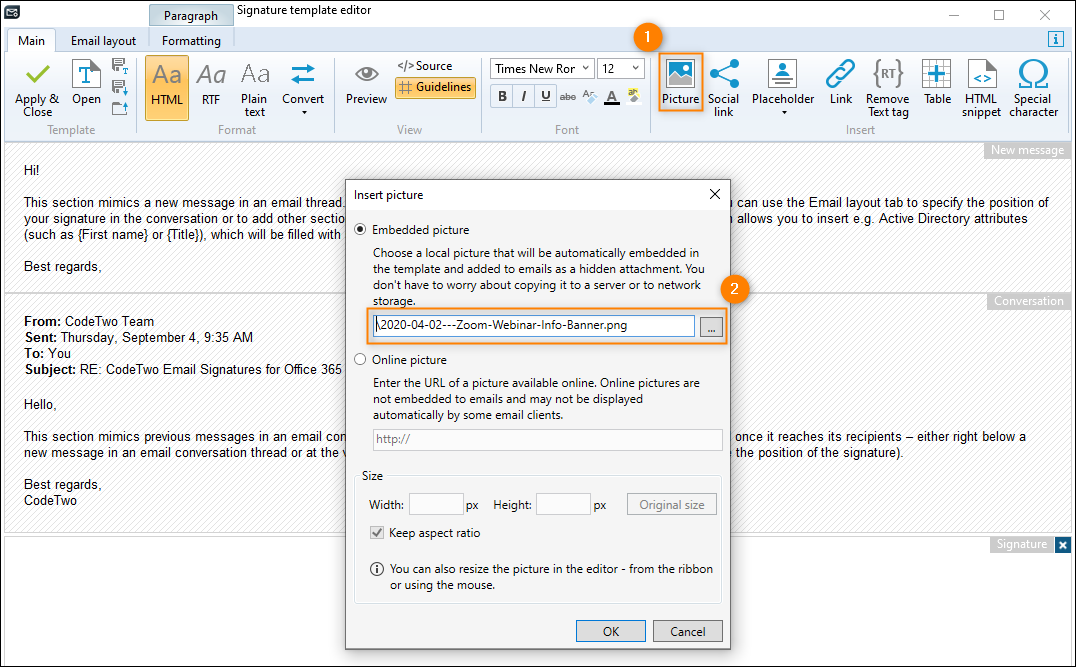Insert a Special character
Viewport: 1076px width, 667px height.
1033,88
